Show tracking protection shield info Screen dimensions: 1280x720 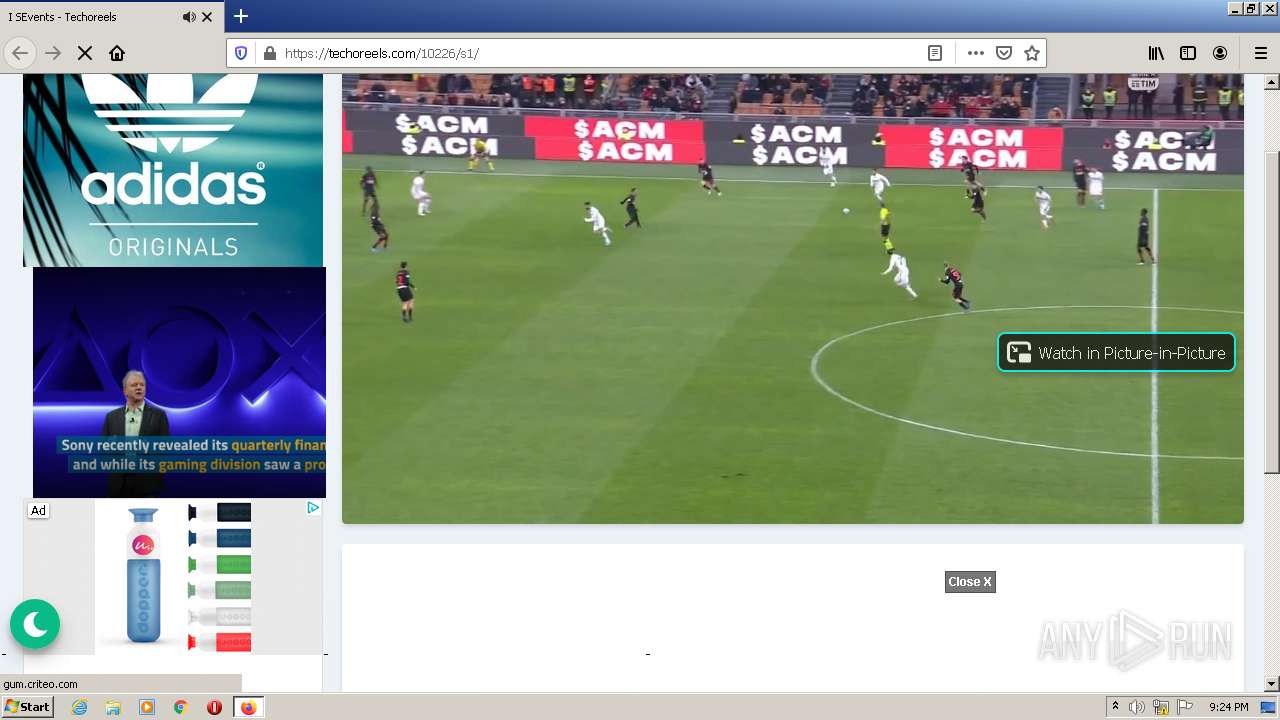pos(241,53)
